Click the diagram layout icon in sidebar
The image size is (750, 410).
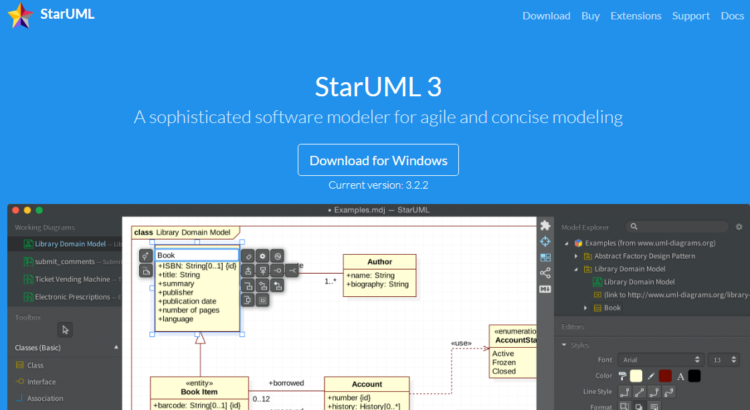545,257
